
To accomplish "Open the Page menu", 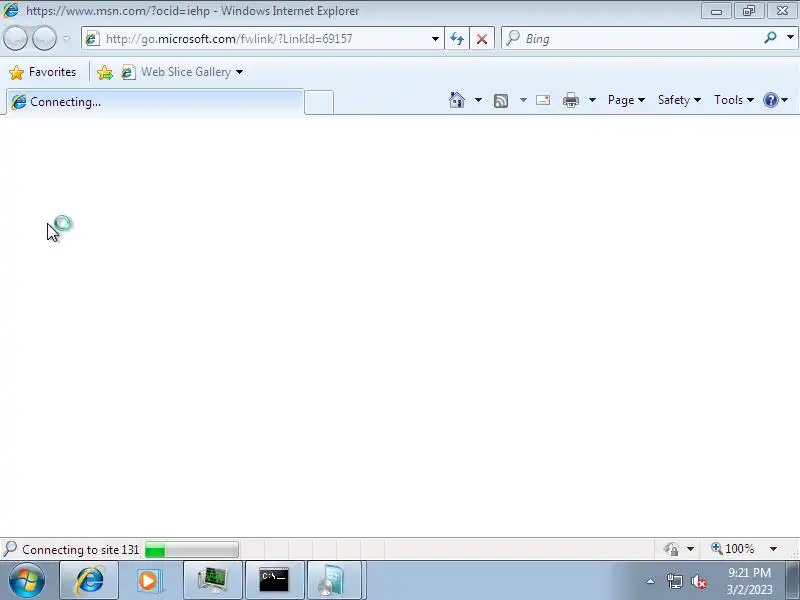I will (626, 100).
